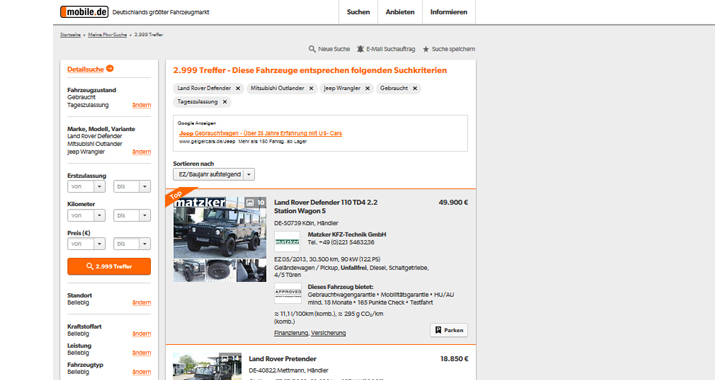
Task: Open the Erstzulassung bis dropdown
Action: (132, 187)
